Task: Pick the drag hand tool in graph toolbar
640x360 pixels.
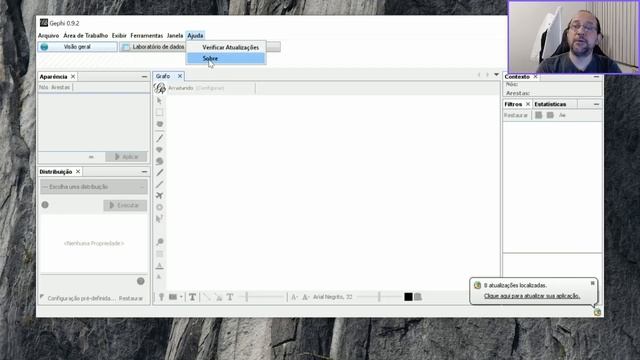Action: 160,124
